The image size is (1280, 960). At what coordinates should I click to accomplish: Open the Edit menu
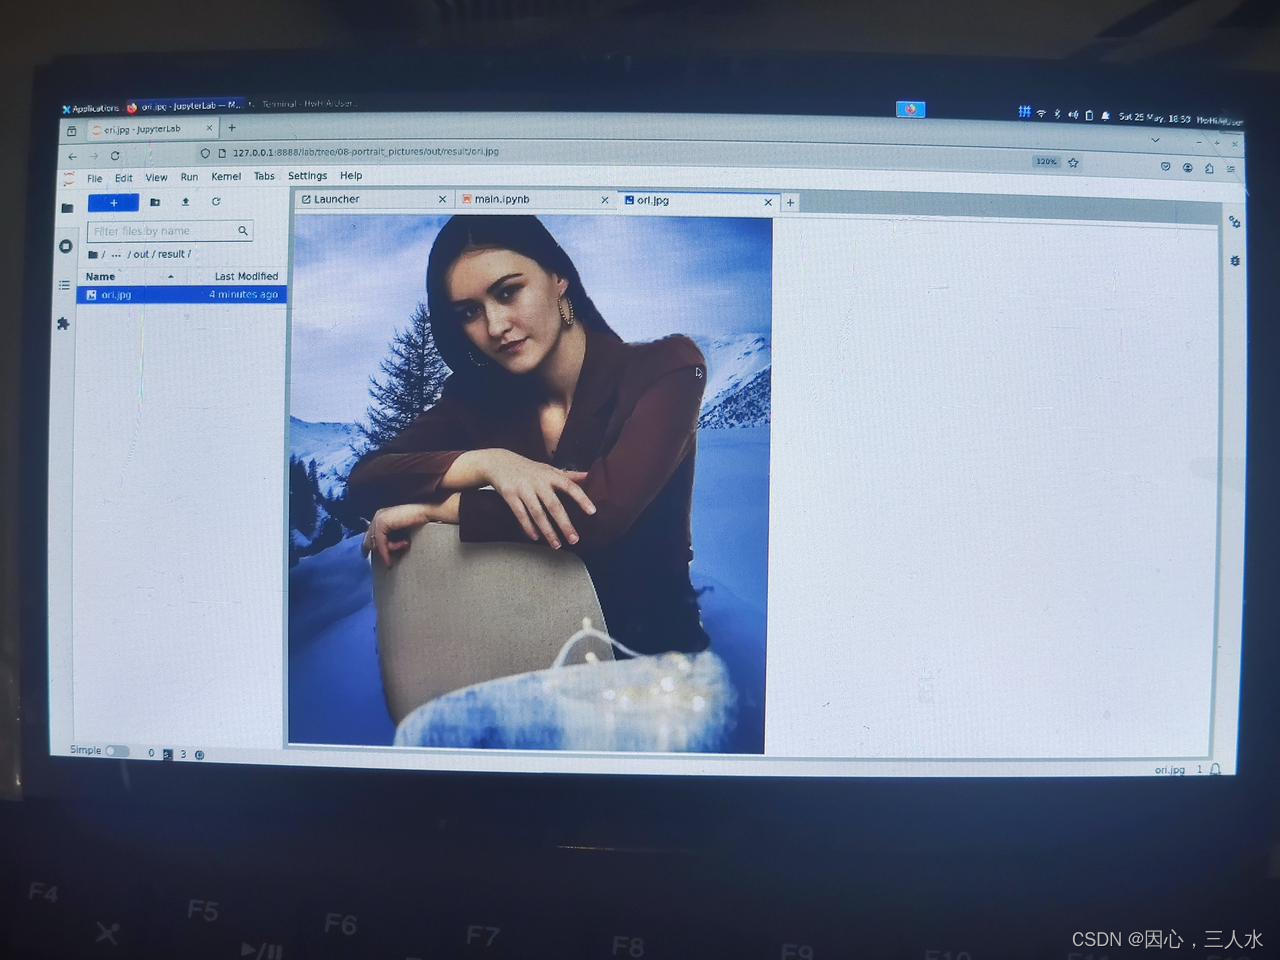pyautogui.click(x=124, y=178)
